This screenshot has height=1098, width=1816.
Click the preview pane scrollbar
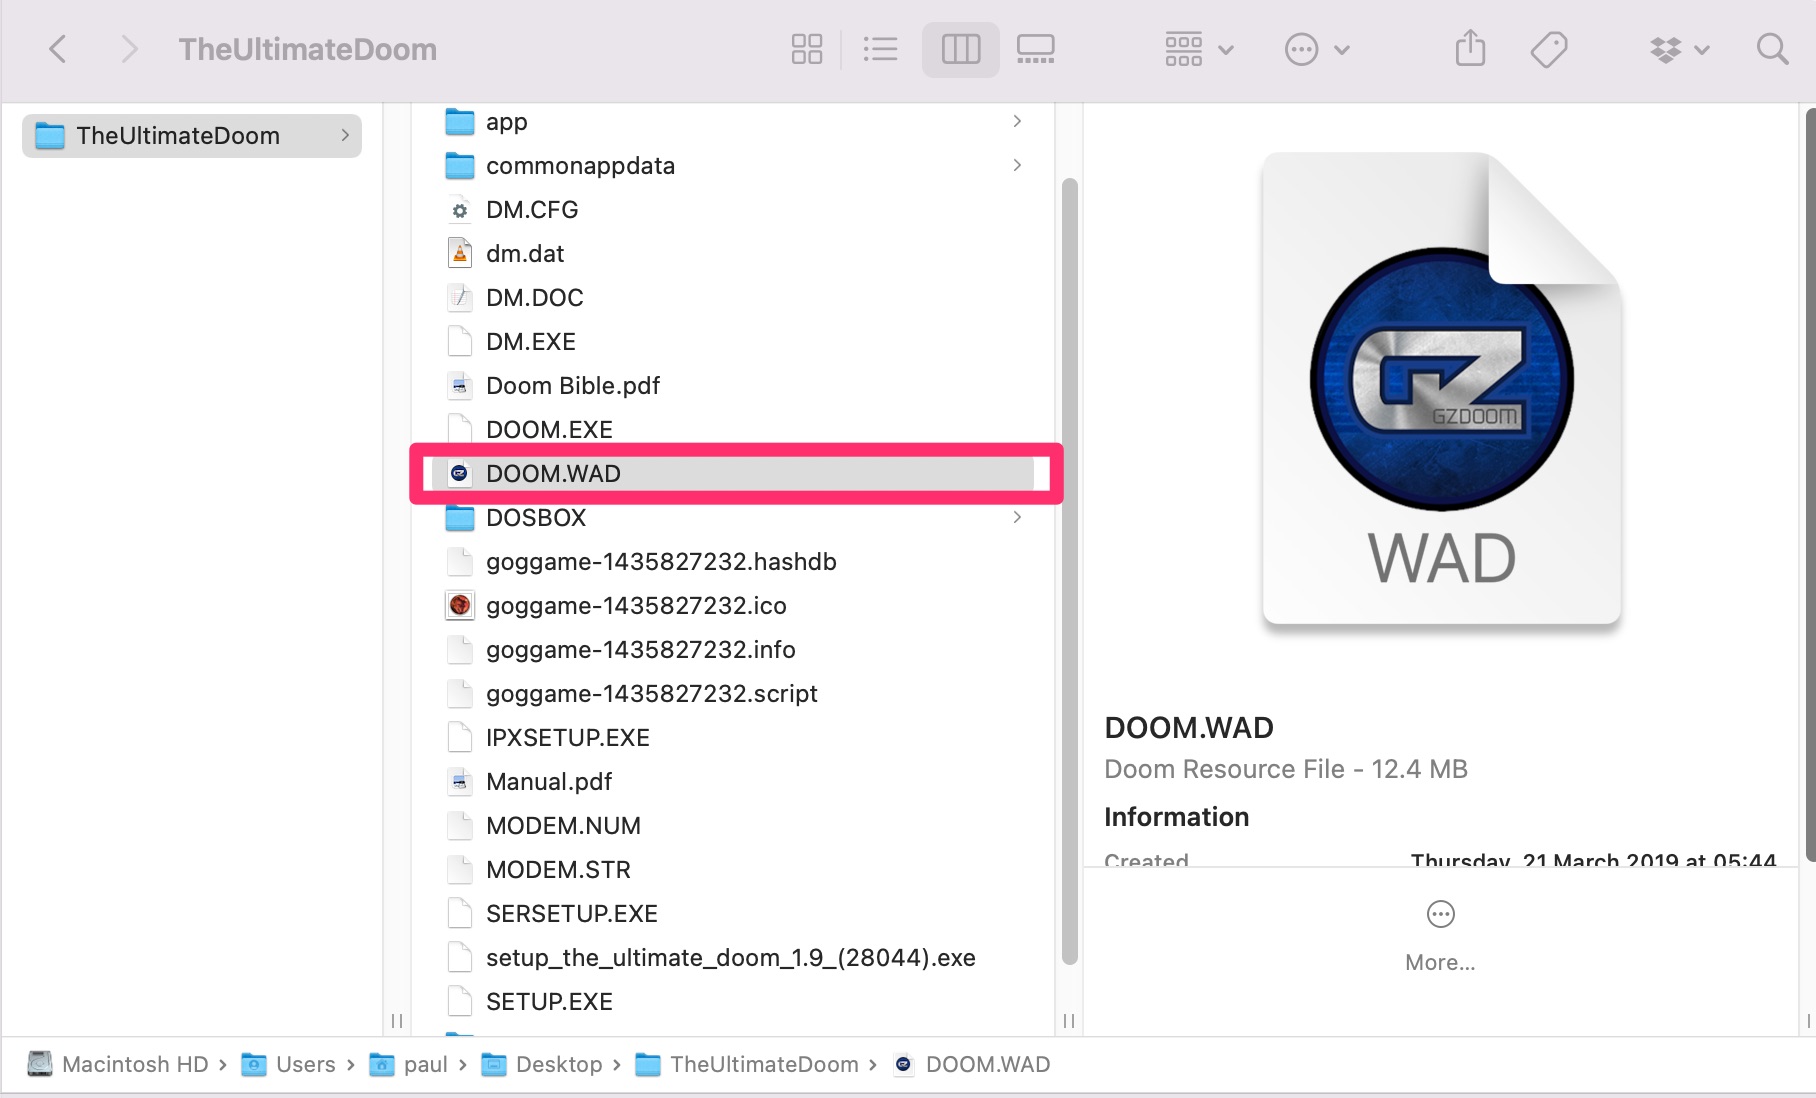[1810, 485]
